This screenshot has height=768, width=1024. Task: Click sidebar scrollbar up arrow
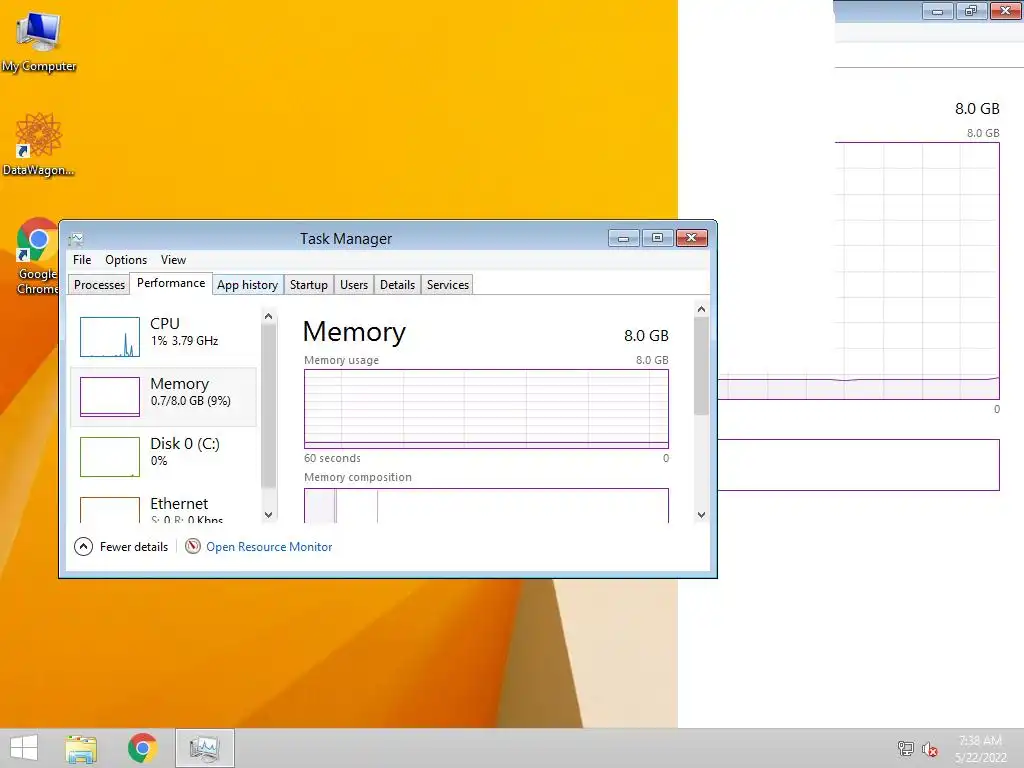pos(268,316)
